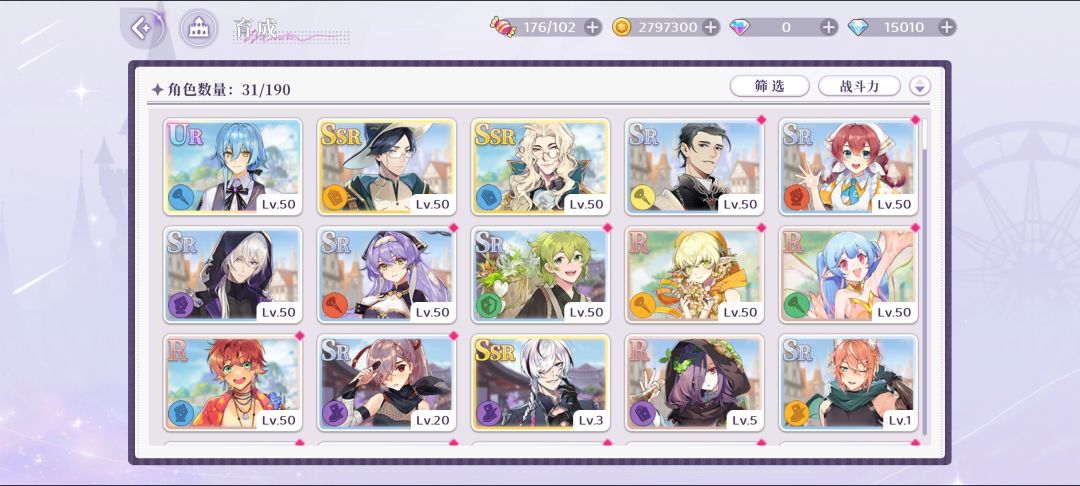This screenshot has height=486, width=1080.
Task: Go back with the arrow icon
Action: (x=143, y=28)
